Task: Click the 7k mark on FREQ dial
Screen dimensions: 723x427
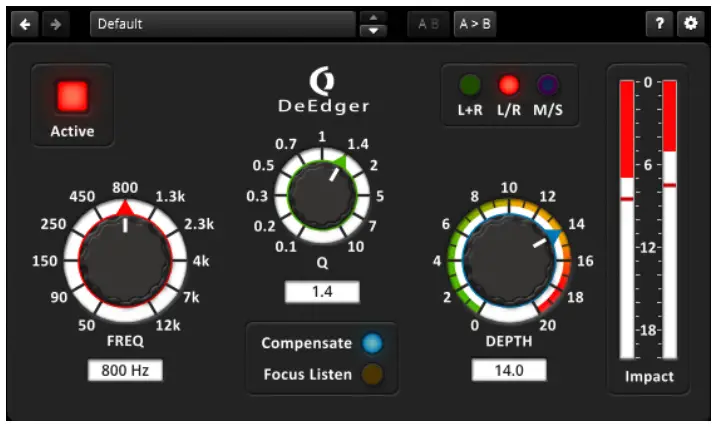Action: coord(191,297)
